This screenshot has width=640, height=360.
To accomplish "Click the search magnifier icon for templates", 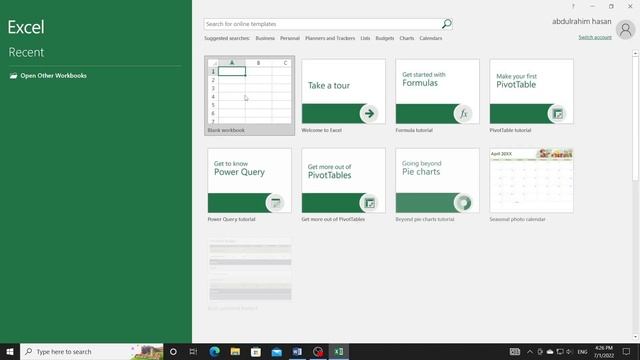I will point(447,24).
